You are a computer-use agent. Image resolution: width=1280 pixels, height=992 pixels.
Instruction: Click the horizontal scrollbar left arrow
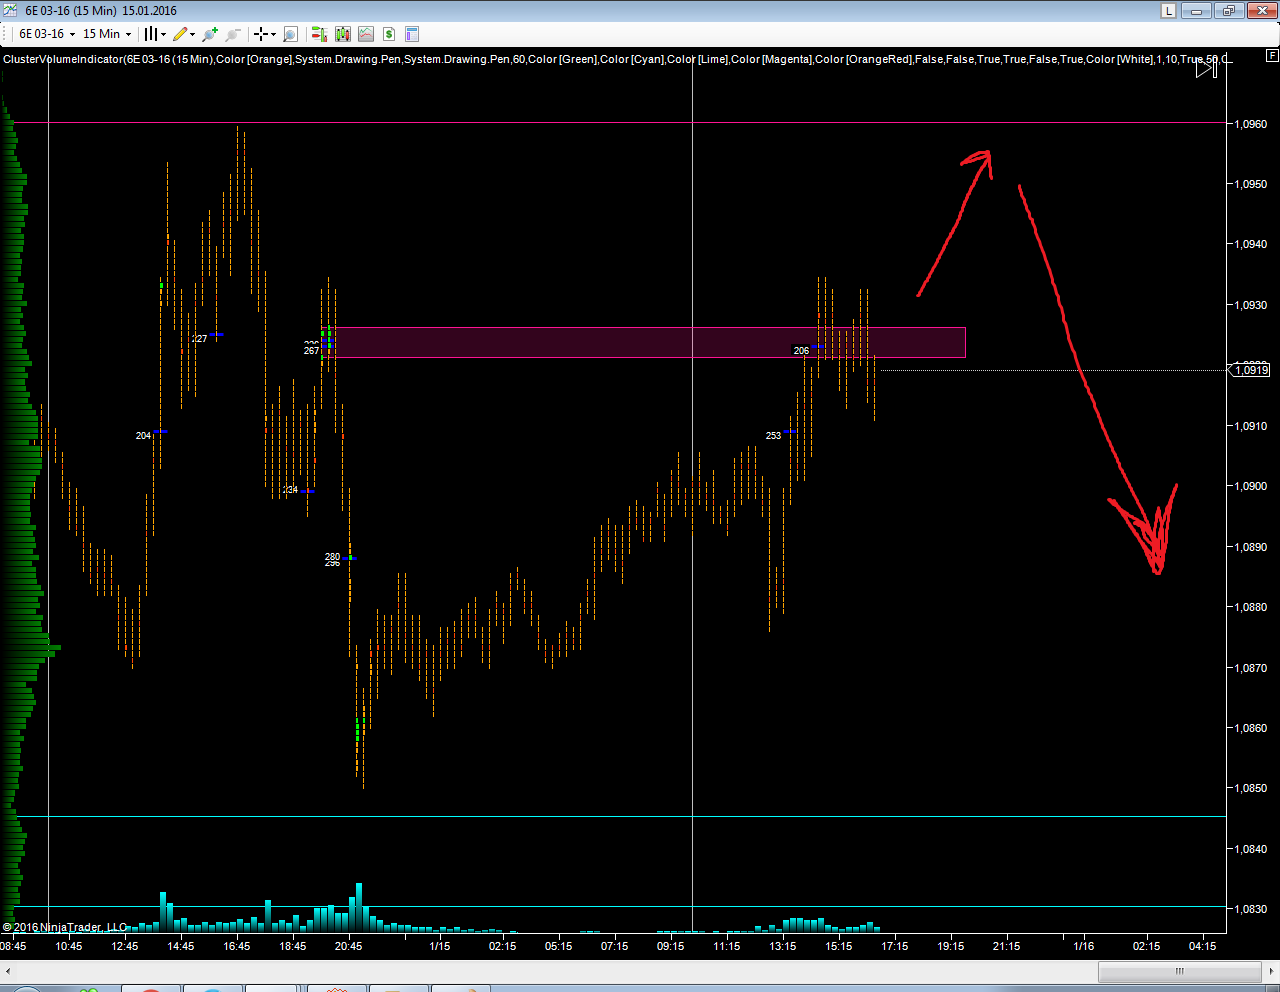click(x=8, y=971)
